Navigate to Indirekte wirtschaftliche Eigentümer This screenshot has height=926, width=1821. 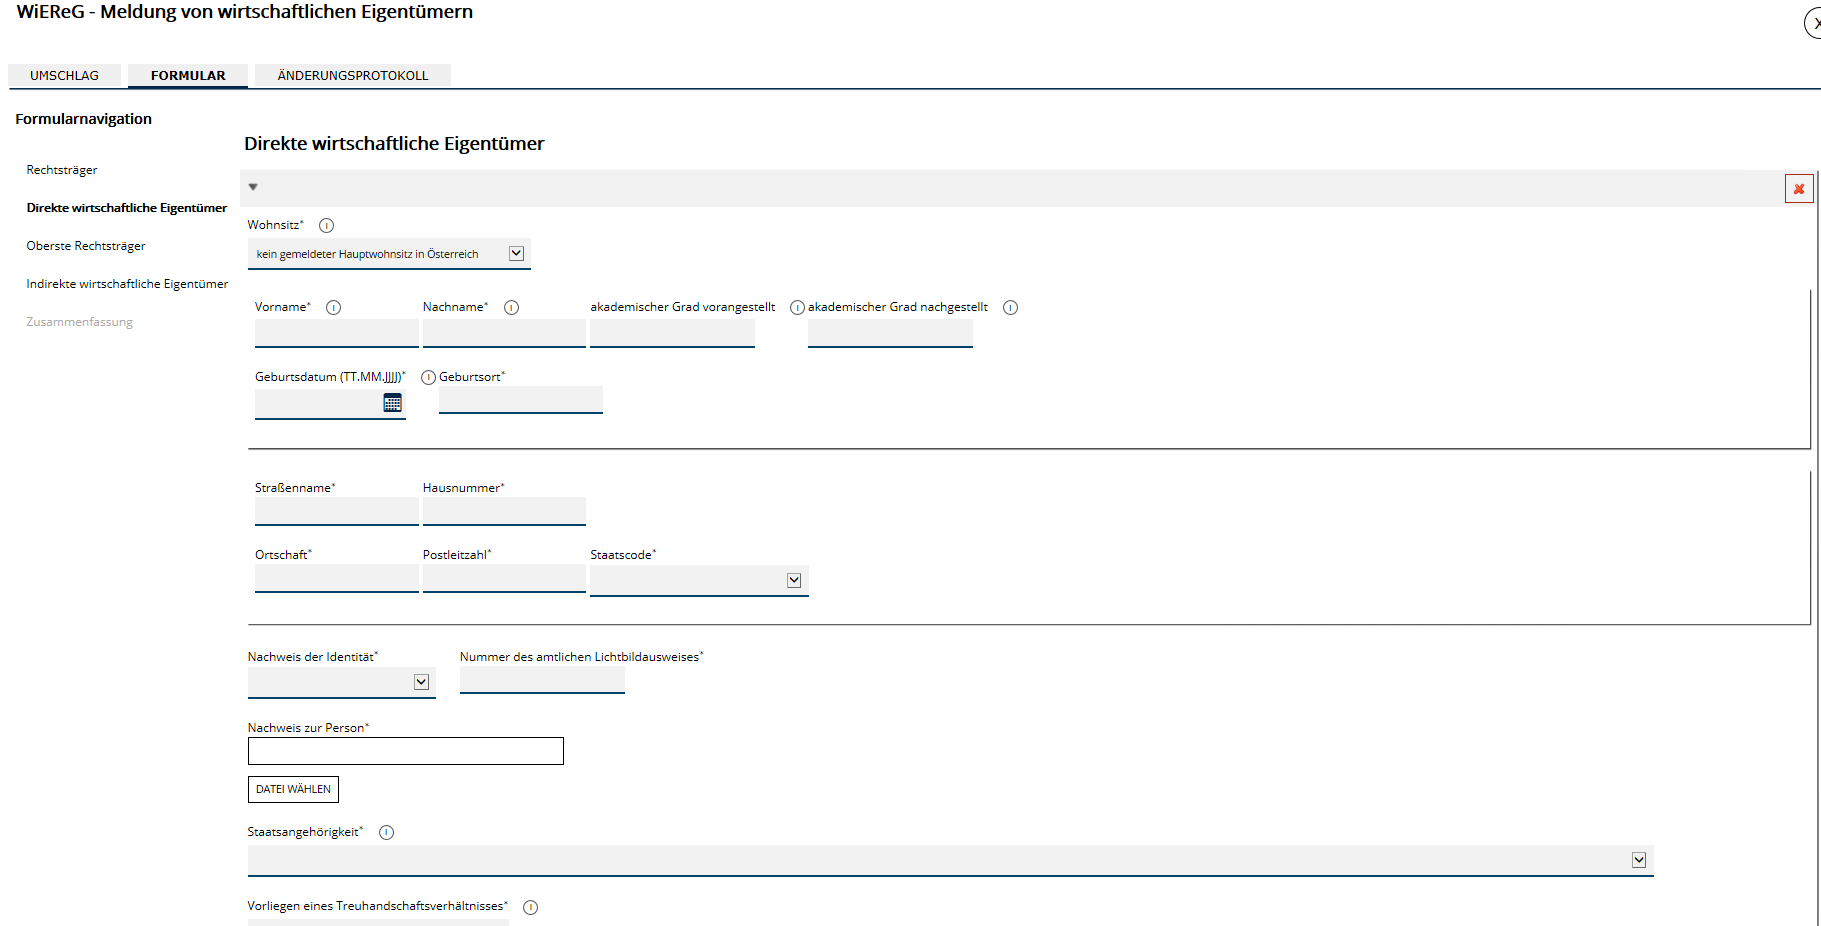[x=127, y=284]
